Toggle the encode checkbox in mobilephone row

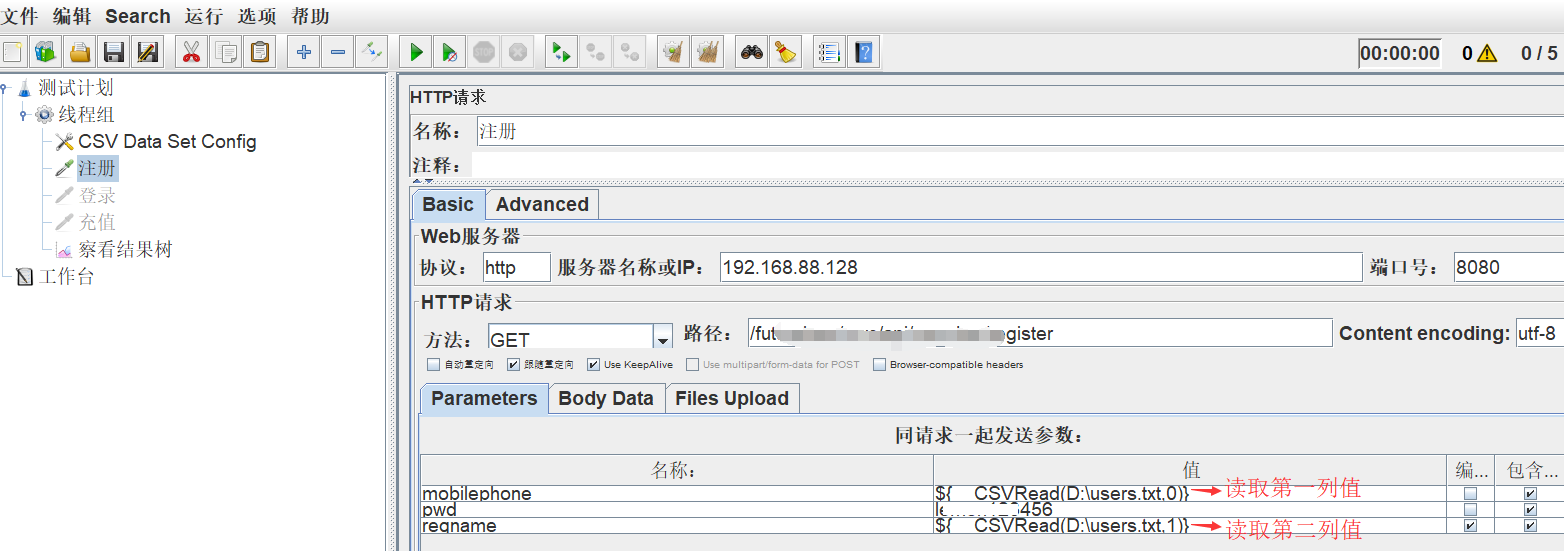point(1470,494)
